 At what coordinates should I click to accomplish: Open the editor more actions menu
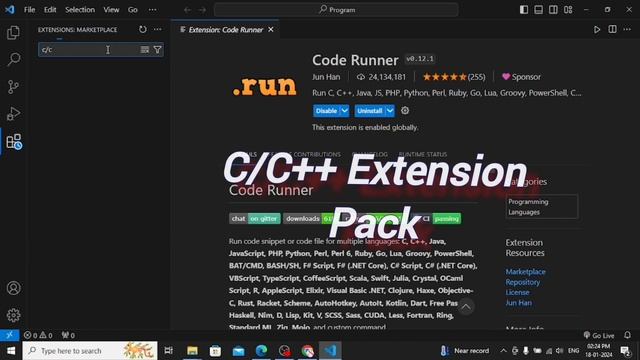coord(627,29)
